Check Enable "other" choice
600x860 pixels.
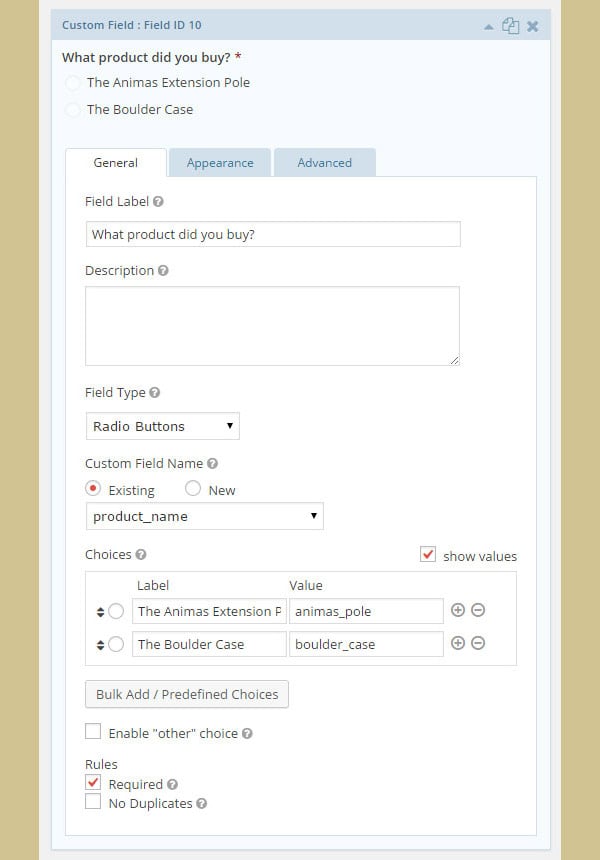[93, 731]
